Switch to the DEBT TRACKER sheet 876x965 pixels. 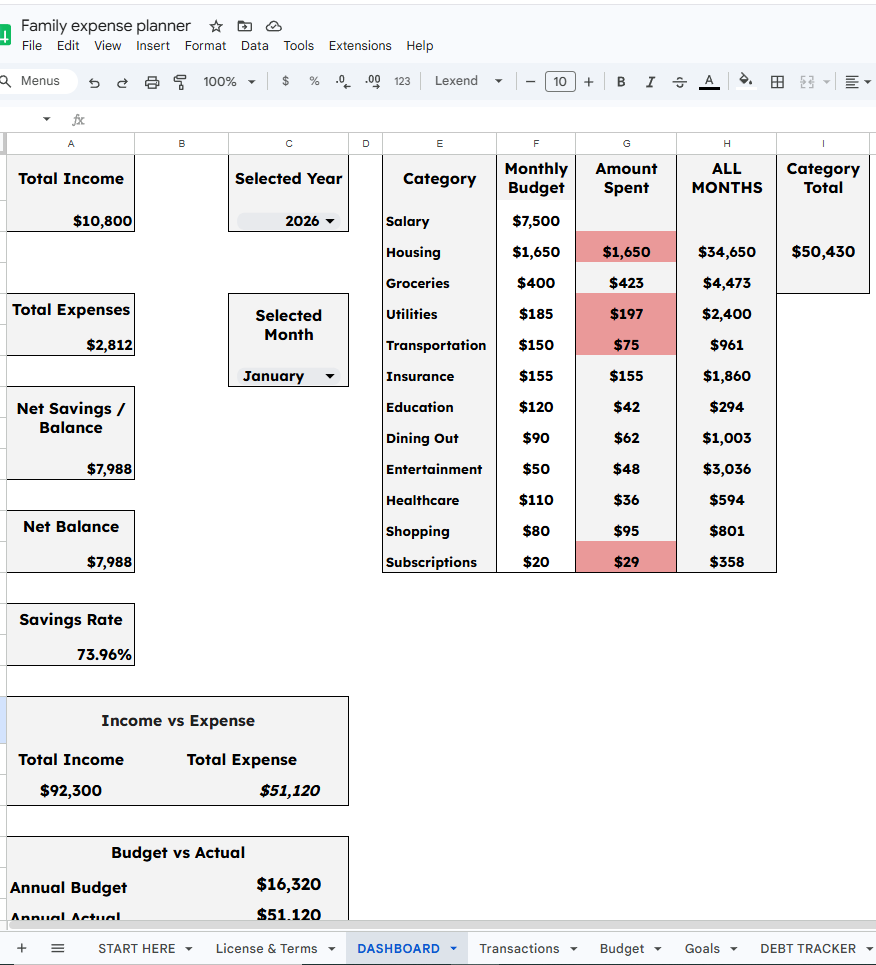tap(808, 948)
